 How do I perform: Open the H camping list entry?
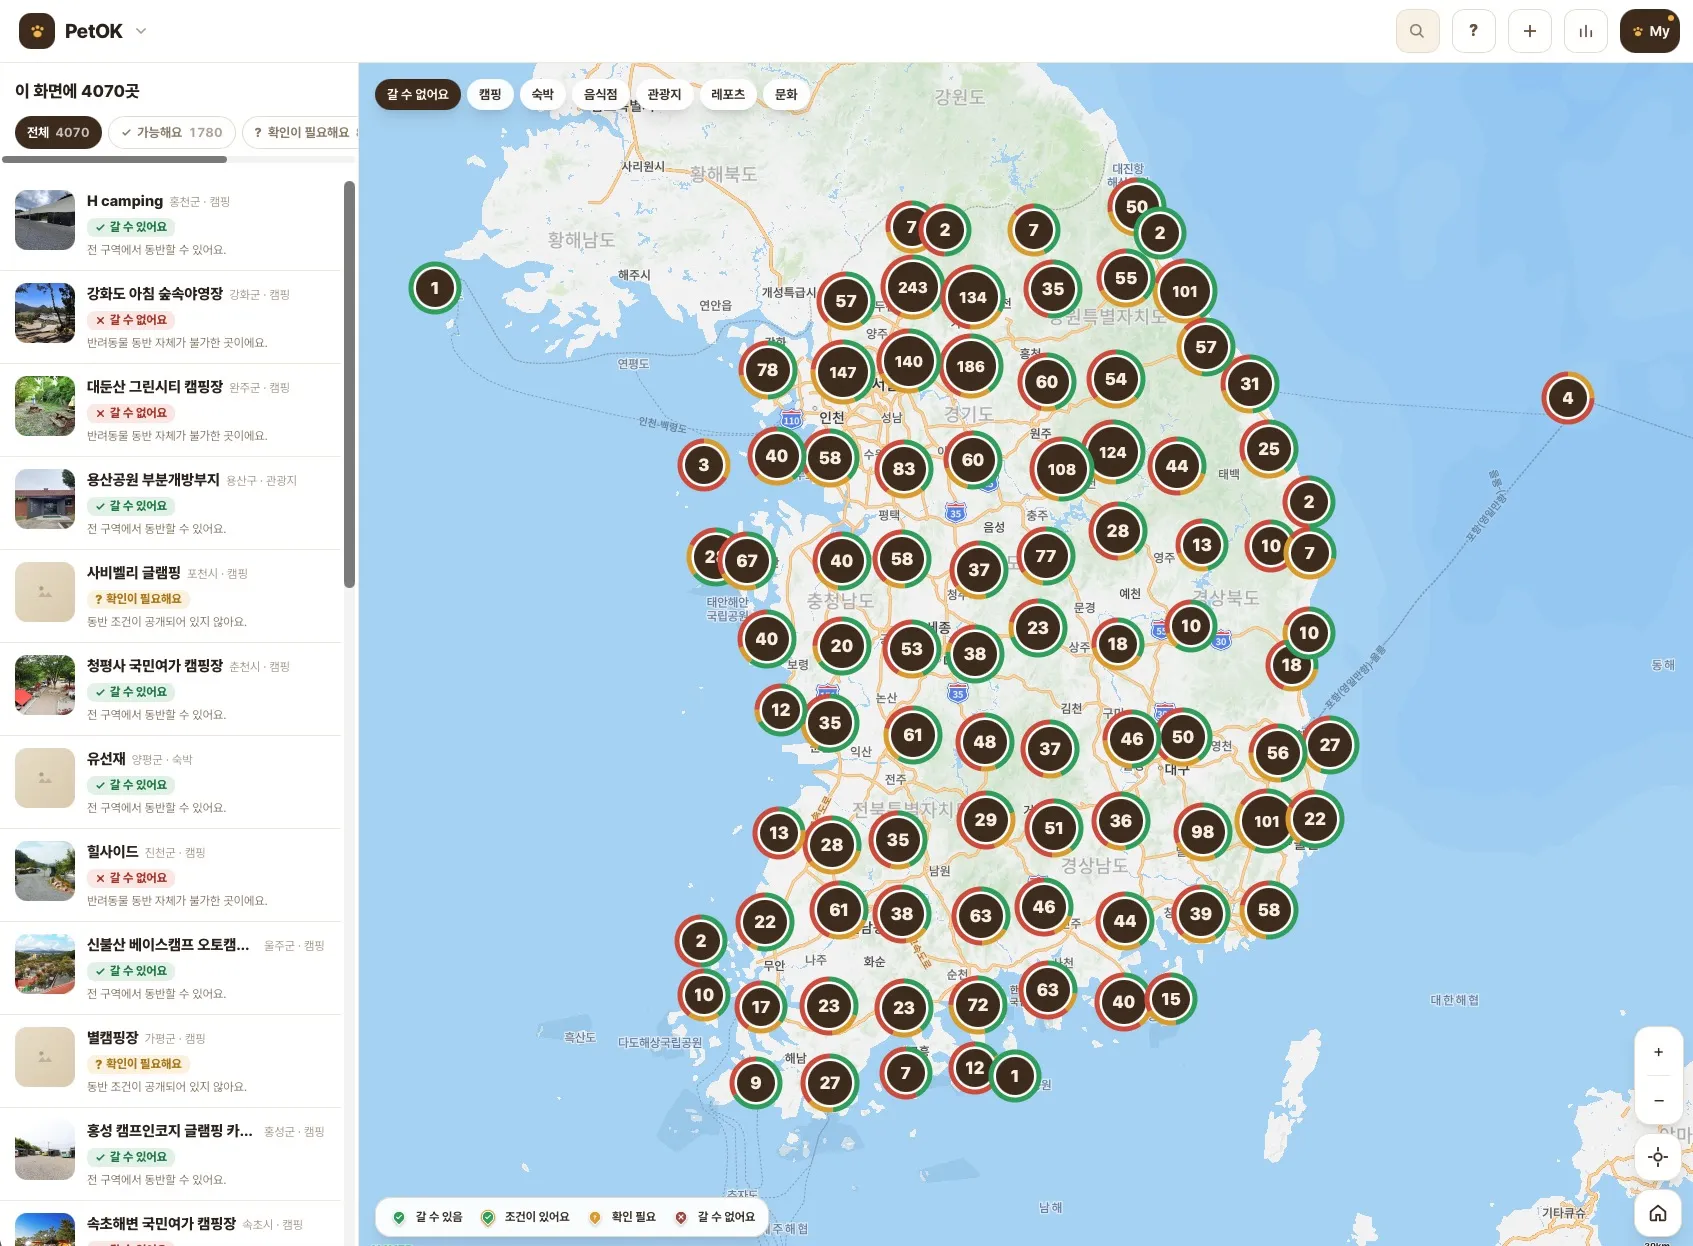[x=171, y=224]
